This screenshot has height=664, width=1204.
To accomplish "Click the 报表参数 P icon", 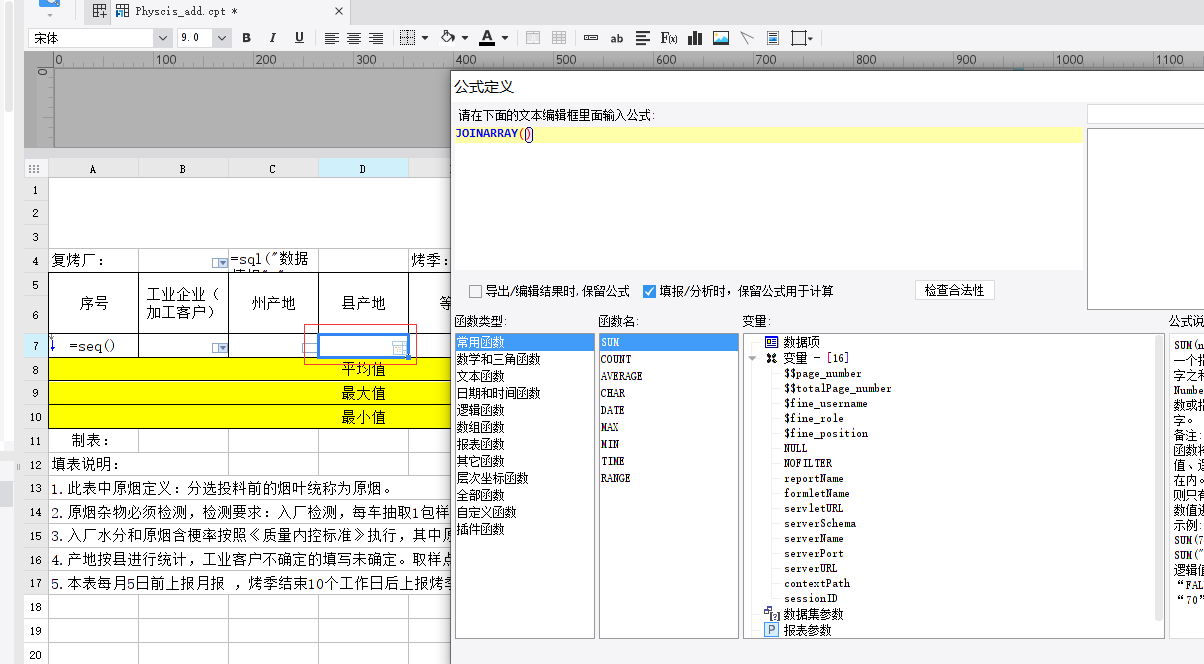I will pos(771,630).
